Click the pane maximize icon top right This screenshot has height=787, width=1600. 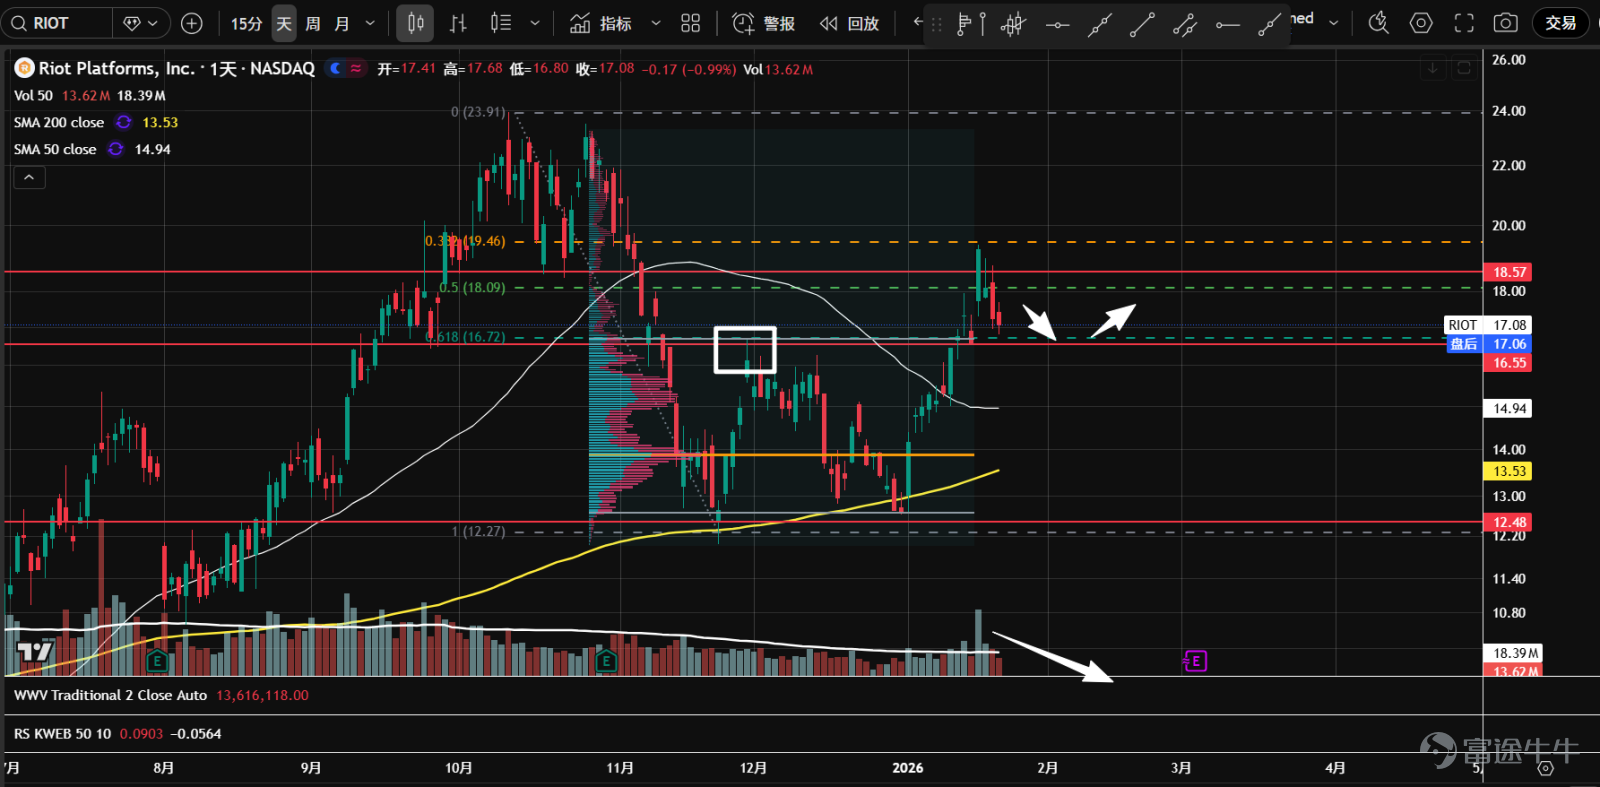coord(1464,68)
